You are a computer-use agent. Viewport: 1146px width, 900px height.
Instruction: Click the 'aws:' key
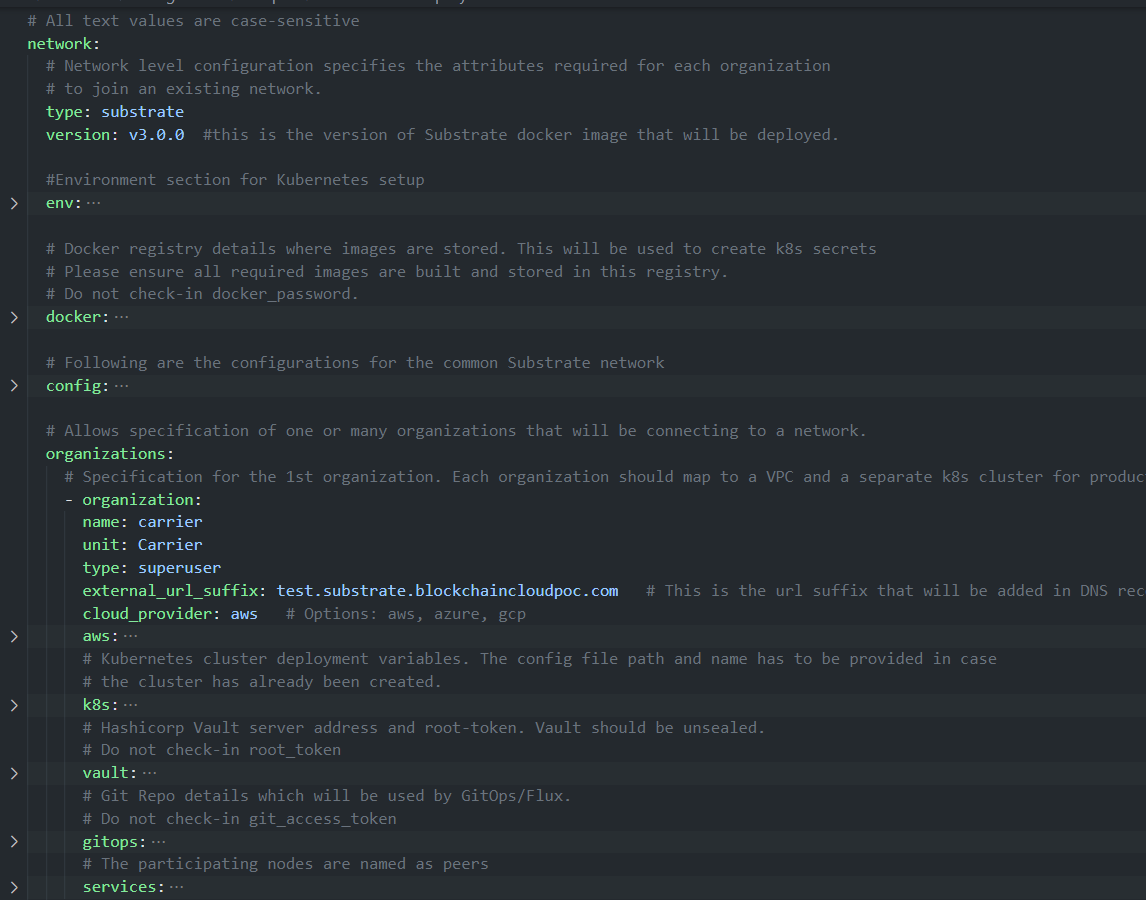point(100,636)
